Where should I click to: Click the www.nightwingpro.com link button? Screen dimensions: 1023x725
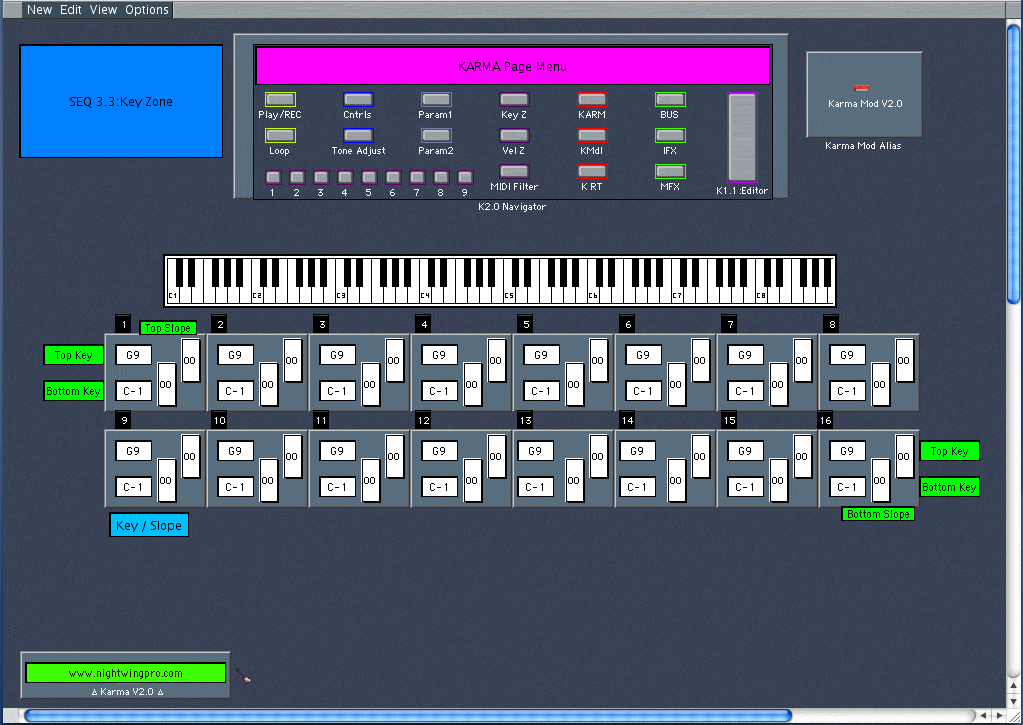coord(125,673)
